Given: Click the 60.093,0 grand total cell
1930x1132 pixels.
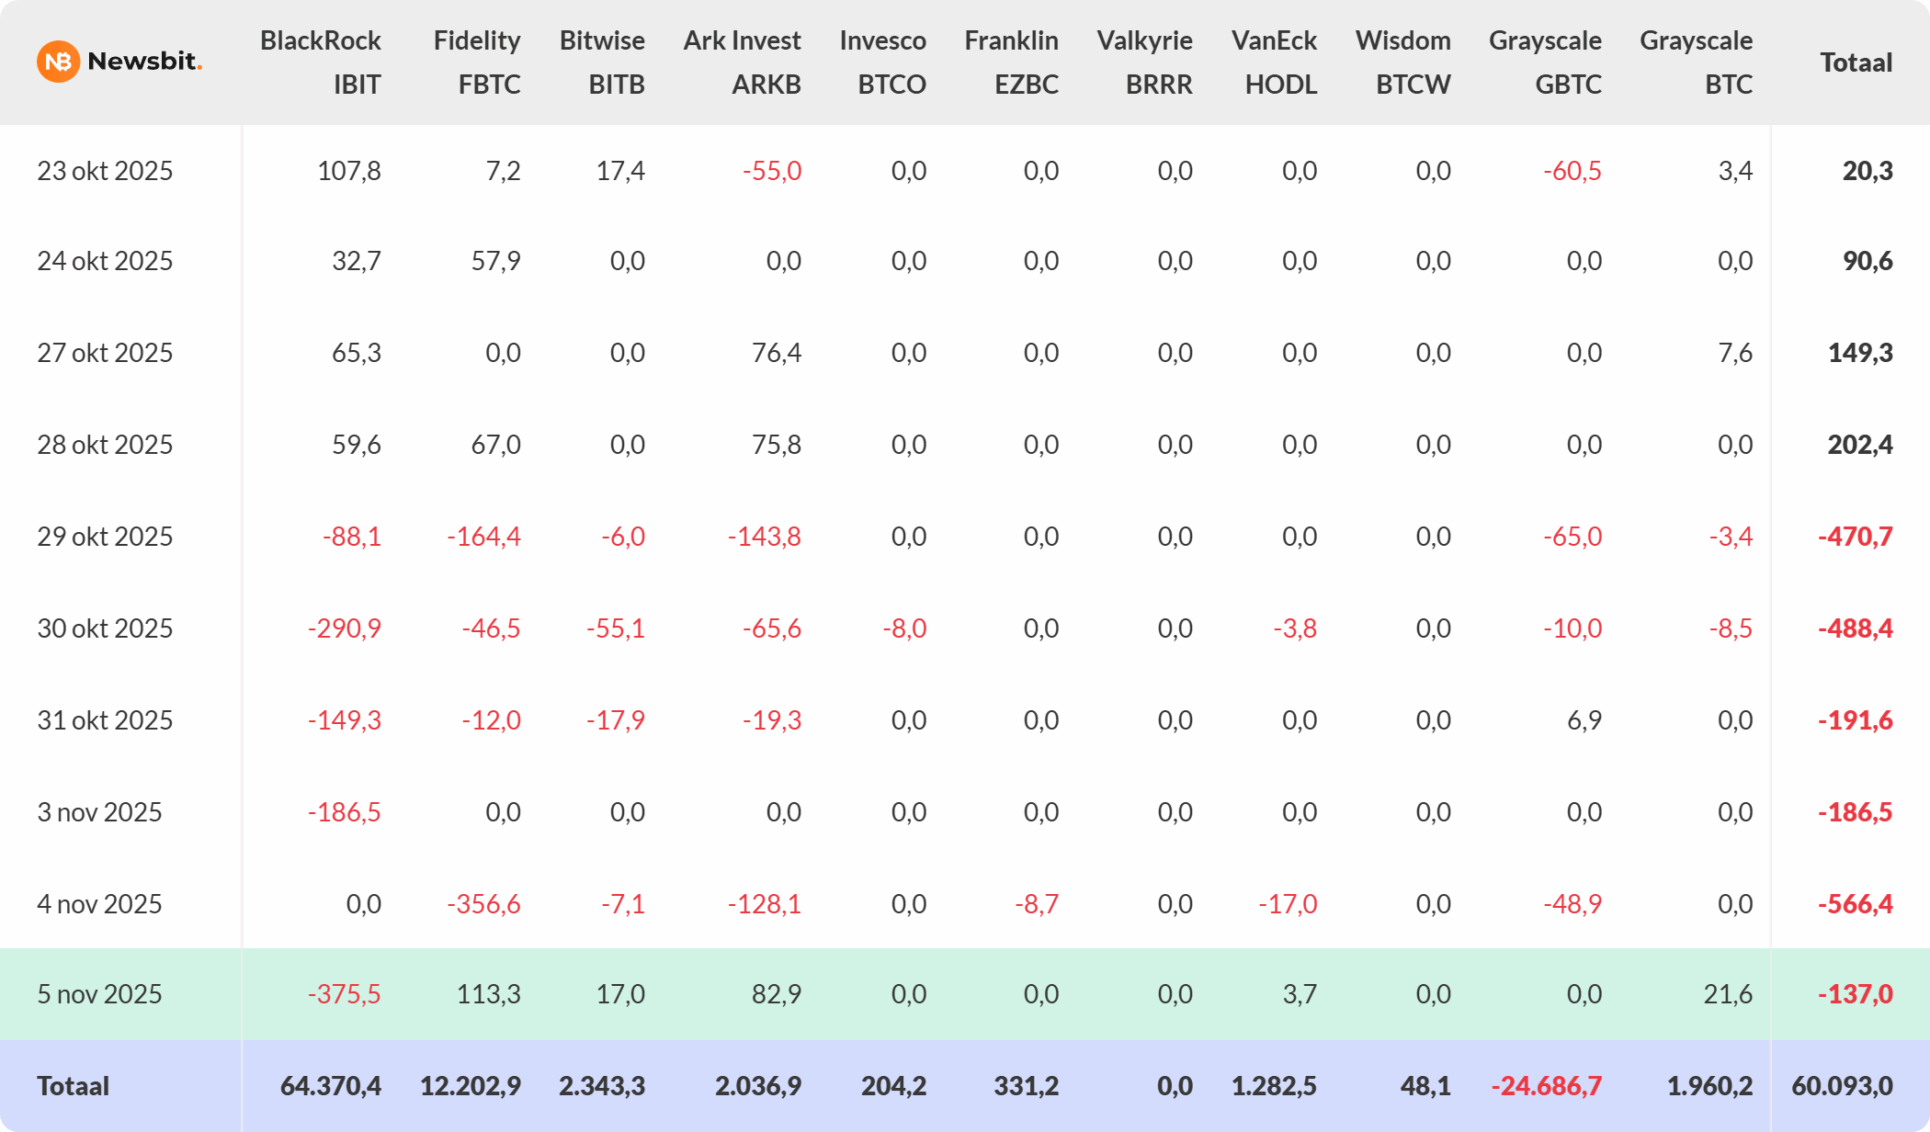Looking at the screenshot, I should point(1841,1086).
